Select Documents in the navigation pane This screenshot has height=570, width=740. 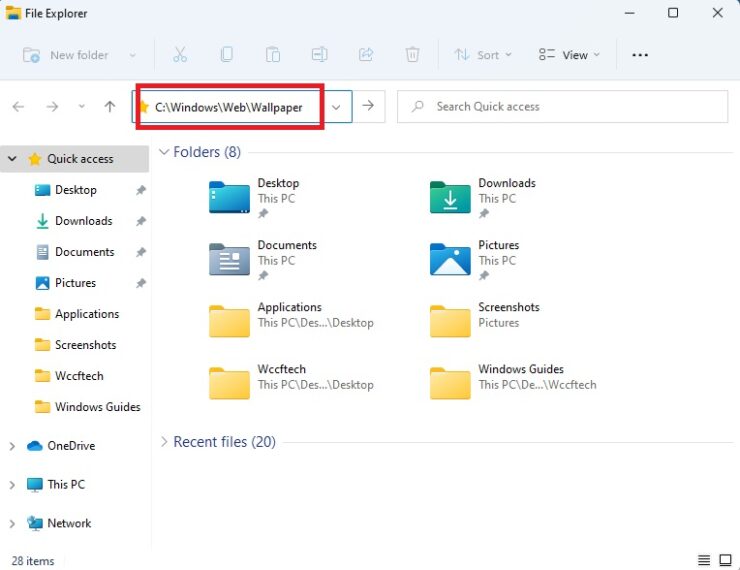point(84,252)
